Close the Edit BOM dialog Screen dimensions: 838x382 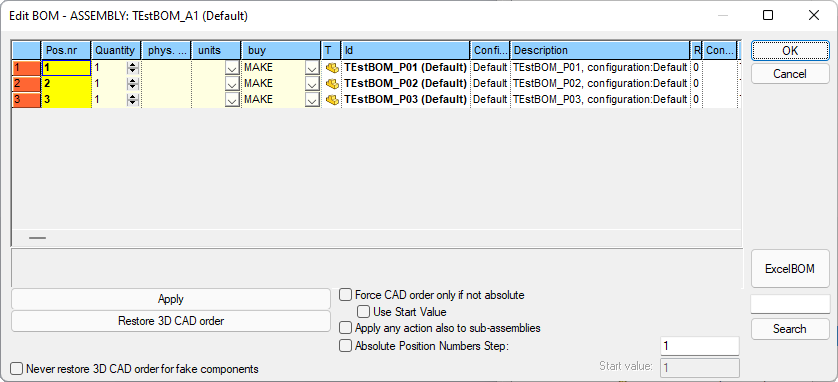tap(814, 15)
